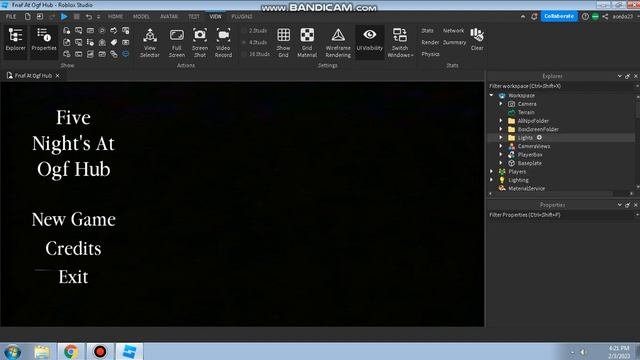Image resolution: width=640 pixels, height=360 pixels.
Task: Click the Physics stats button
Action: tap(430, 54)
